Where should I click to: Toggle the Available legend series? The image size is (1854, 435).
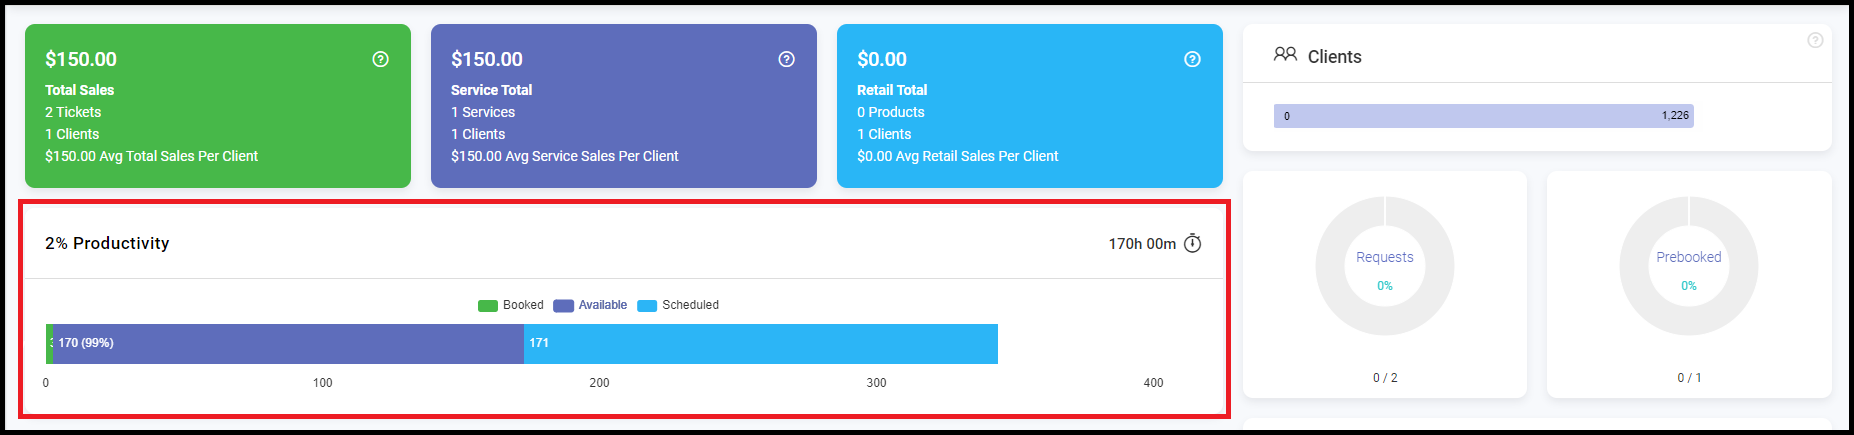[590, 305]
